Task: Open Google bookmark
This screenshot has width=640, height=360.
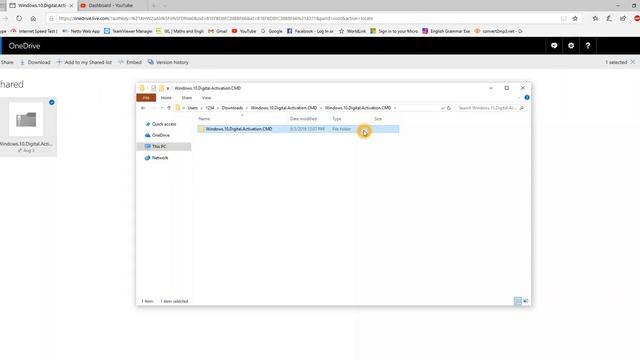Action: click(271, 31)
